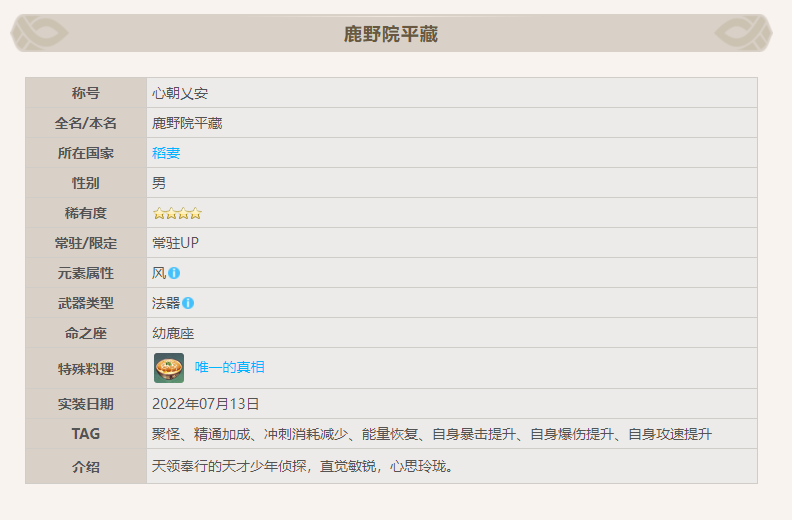Select the 聚怪、精通加成 tag list text
792x520 pixels.
click(432, 434)
